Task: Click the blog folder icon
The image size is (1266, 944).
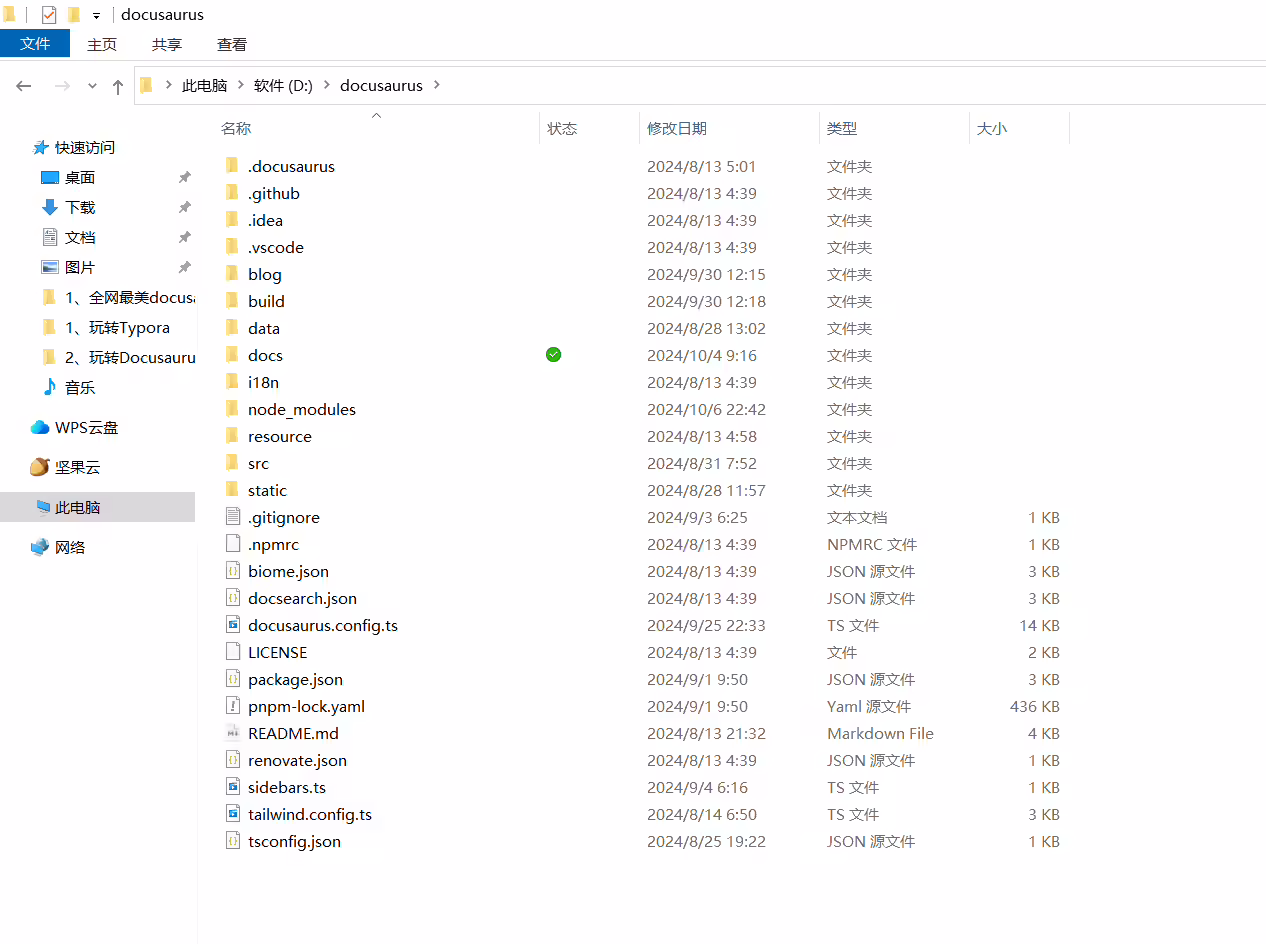Action: click(x=232, y=274)
